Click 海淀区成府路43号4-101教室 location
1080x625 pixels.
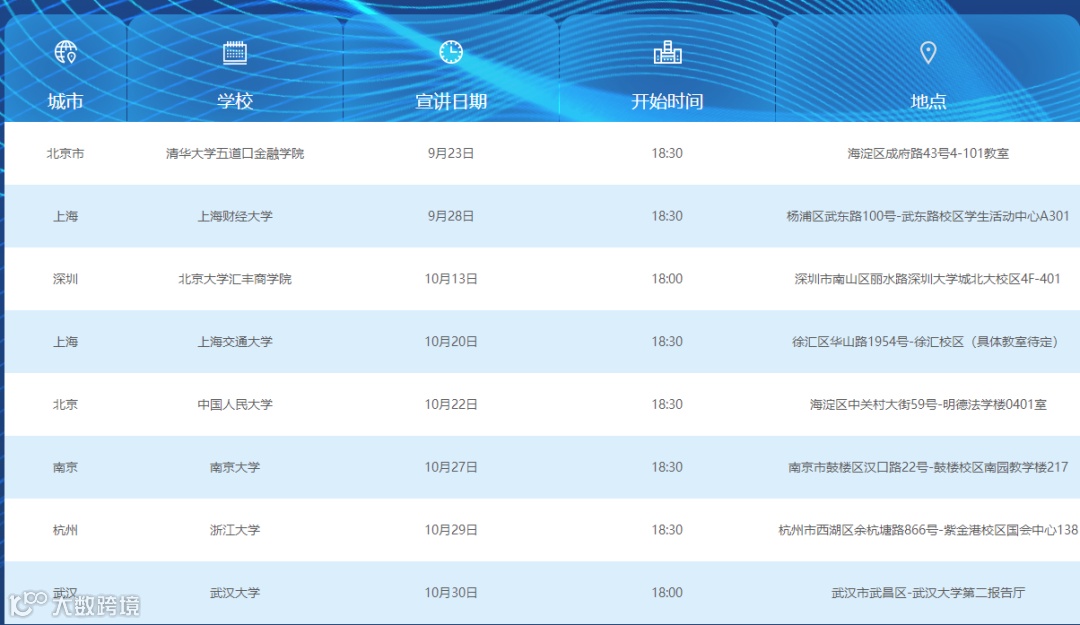[x=928, y=154]
